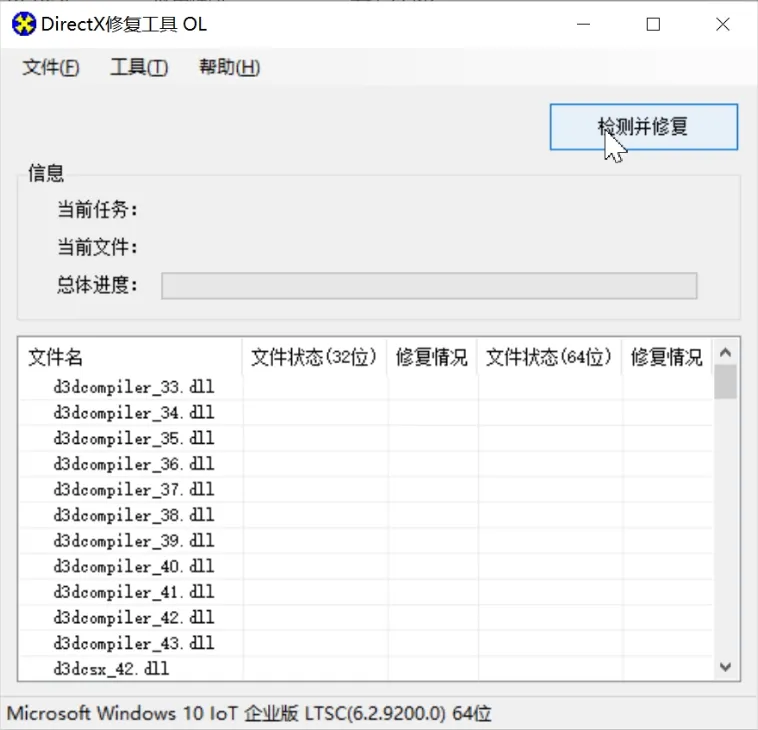The width and height of the screenshot is (758, 730).
Task: Click the 总体进度 progress bar
Action: point(429,286)
